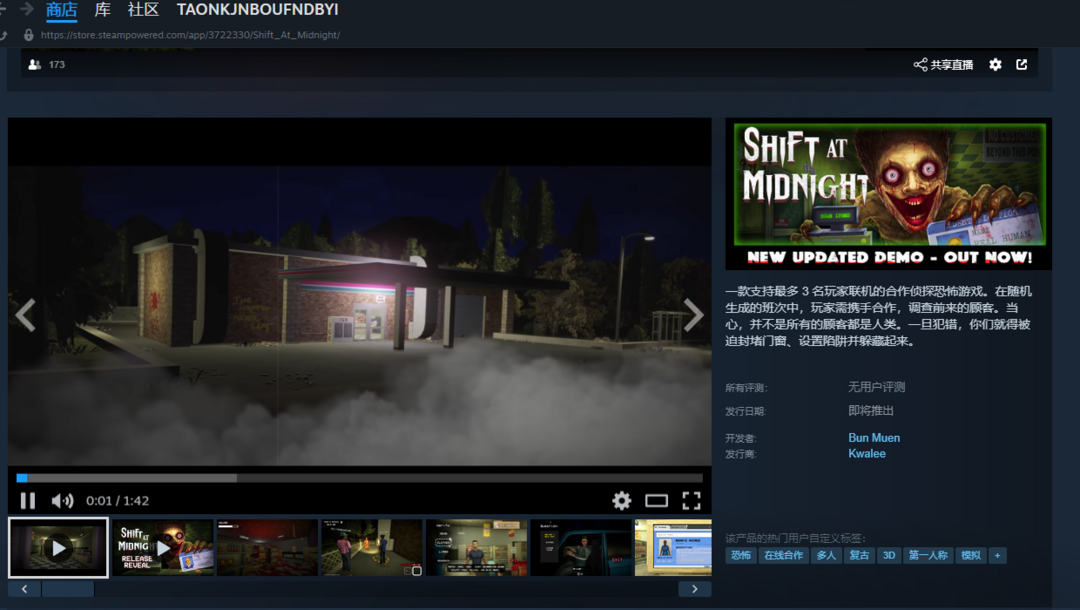Click the 多人 multiplayer tag
Image resolution: width=1080 pixels, height=610 pixels.
point(826,556)
